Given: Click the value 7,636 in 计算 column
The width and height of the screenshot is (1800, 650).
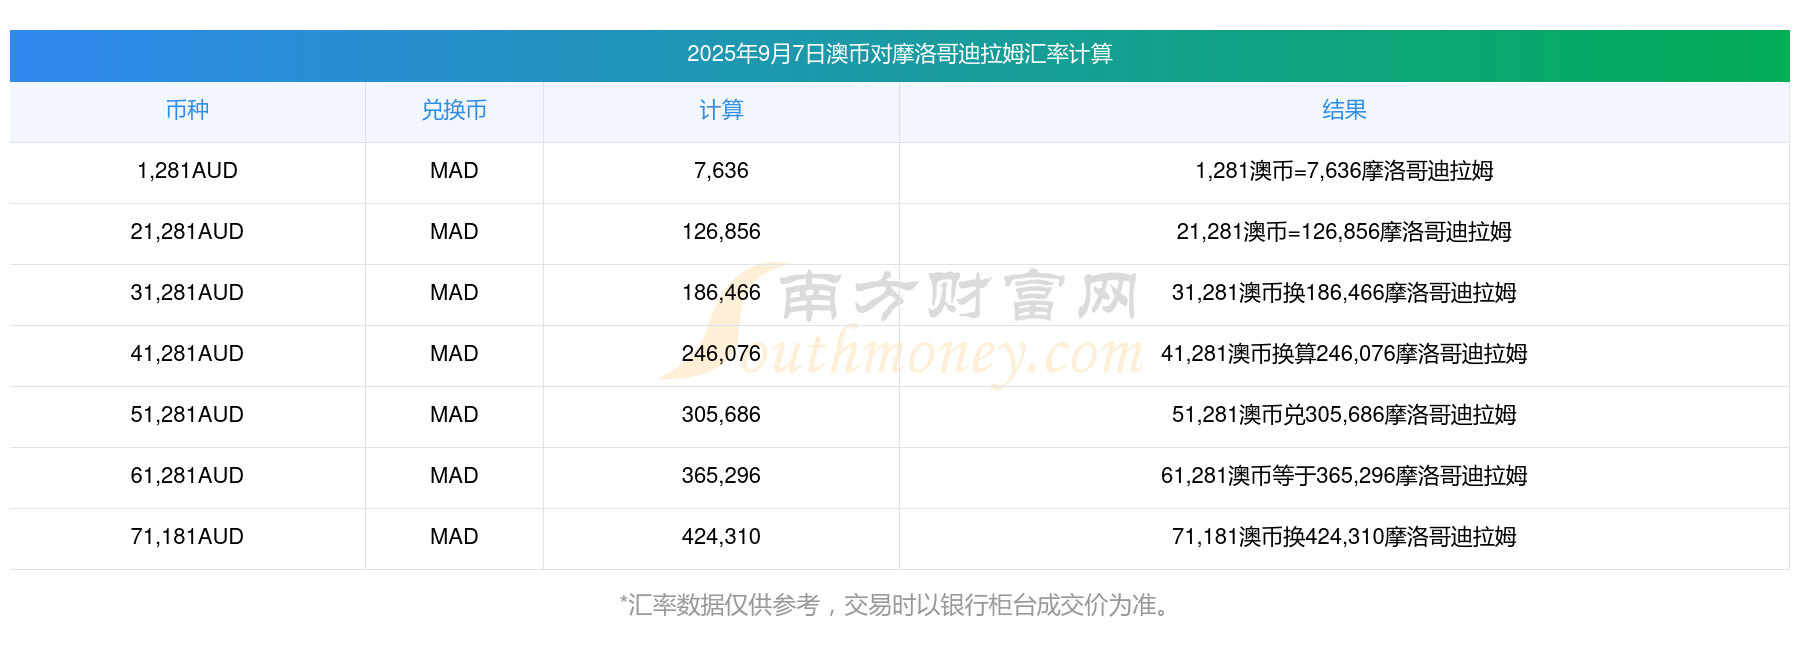Looking at the screenshot, I should pyautogui.click(x=721, y=171).
